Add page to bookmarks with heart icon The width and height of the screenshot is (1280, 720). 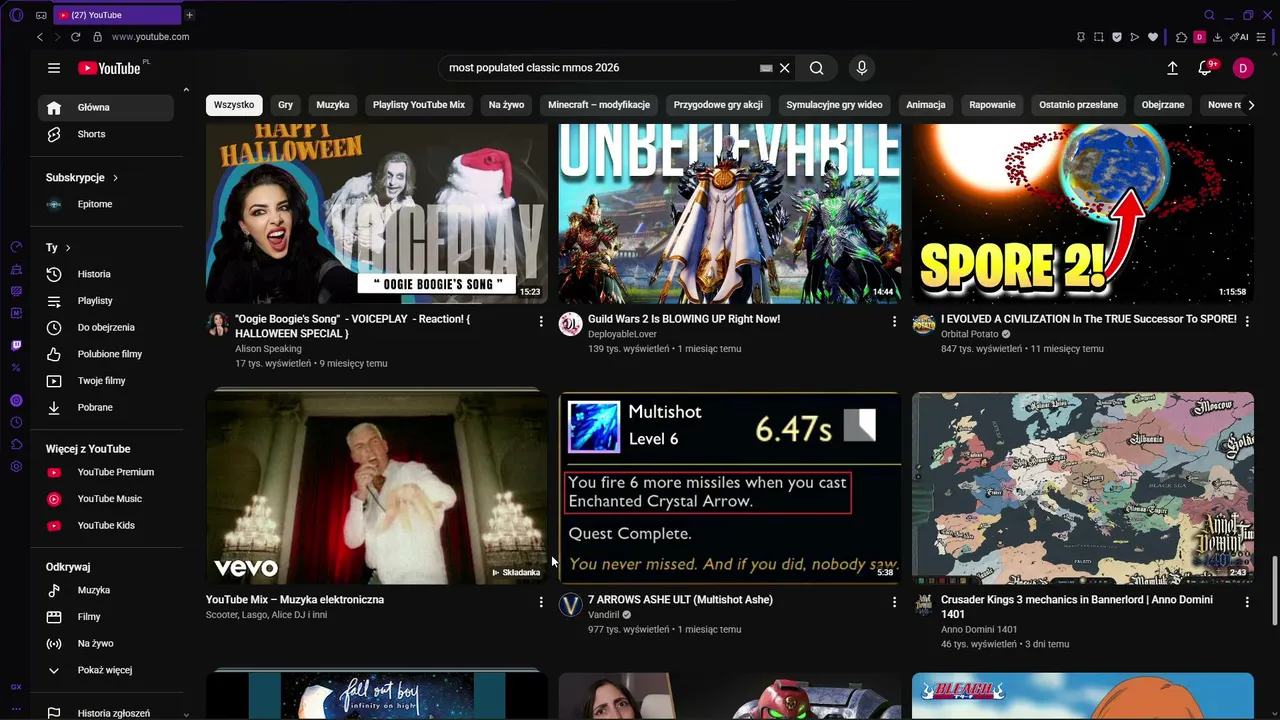1153,37
